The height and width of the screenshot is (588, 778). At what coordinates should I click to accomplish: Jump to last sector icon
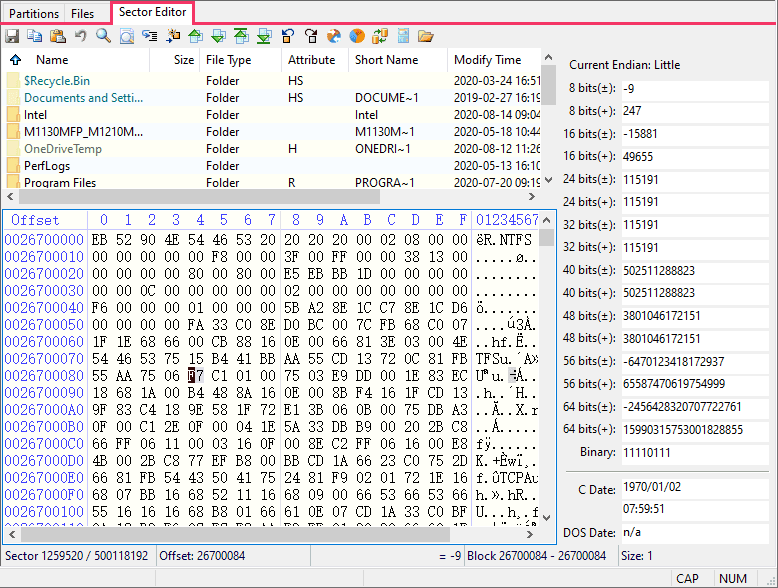coord(264,36)
